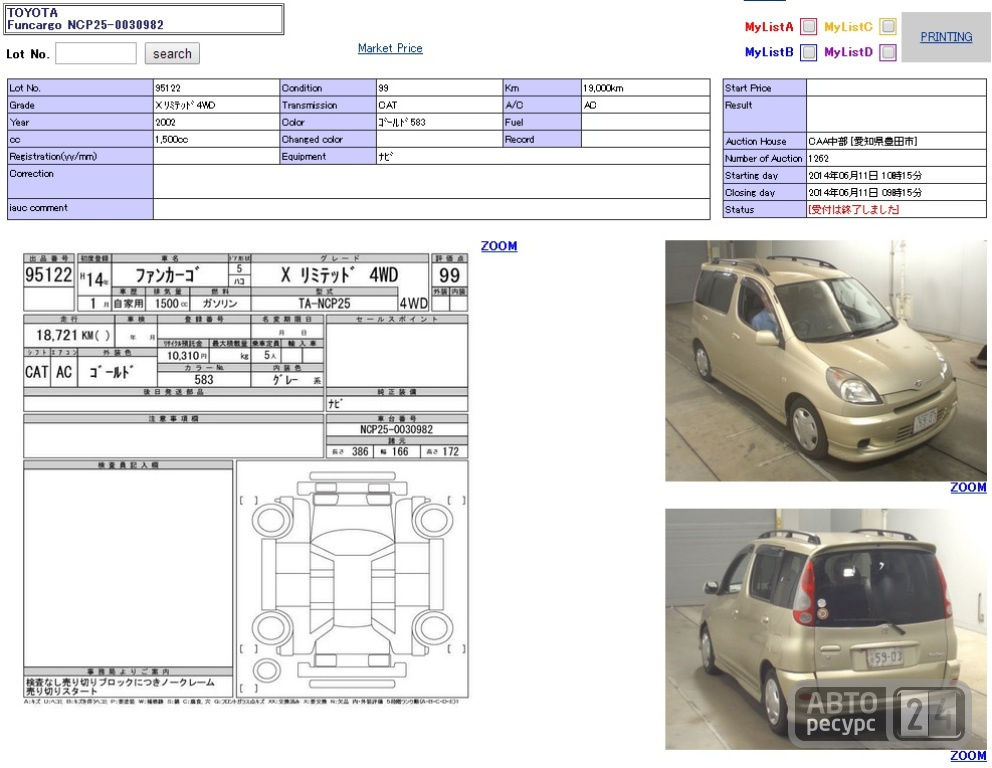Click the Correction label cell
Image resolution: width=992 pixels, height=768 pixels.
[x=80, y=182]
